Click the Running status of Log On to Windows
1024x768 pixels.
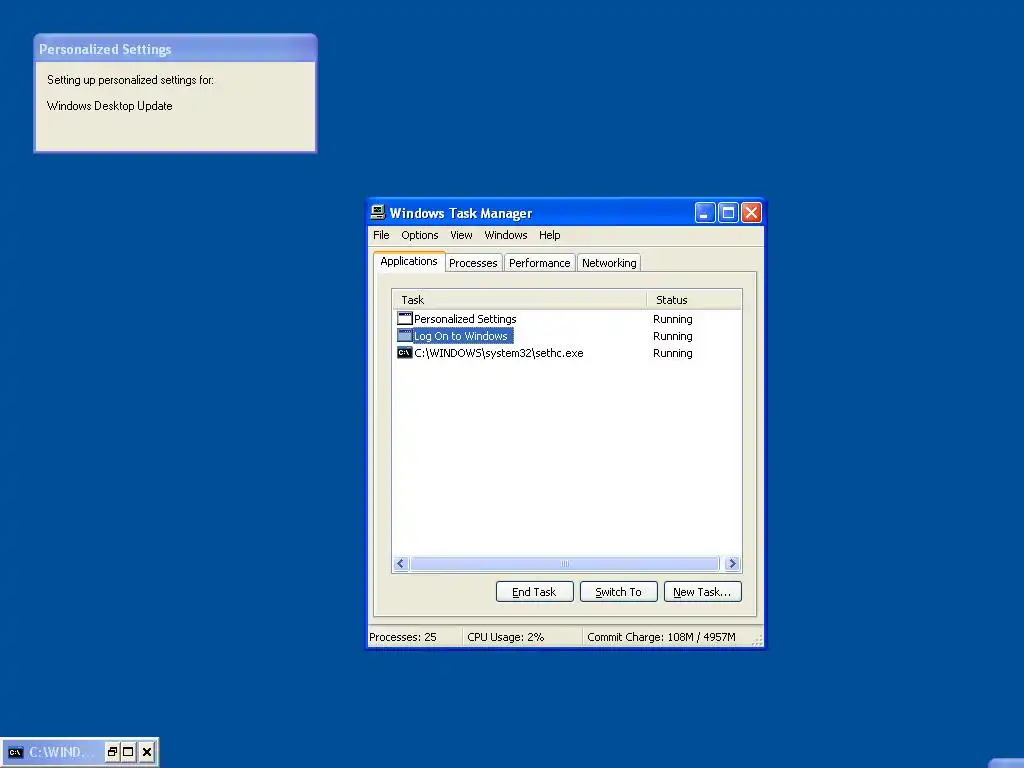pyautogui.click(x=673, y=336)
